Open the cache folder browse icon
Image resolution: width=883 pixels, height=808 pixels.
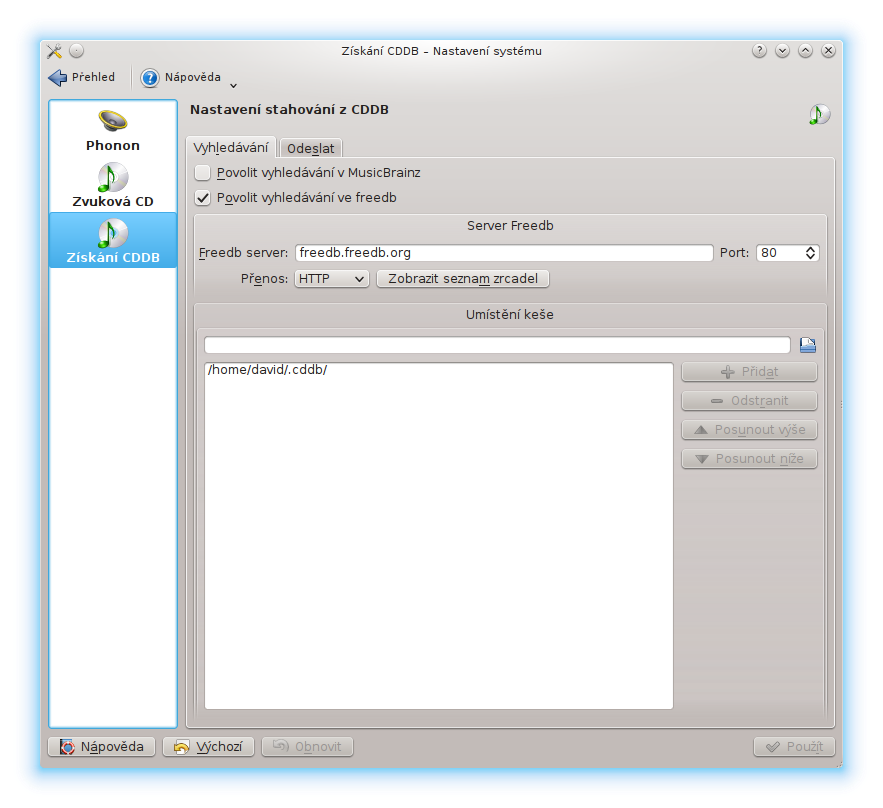coord(808,345)
